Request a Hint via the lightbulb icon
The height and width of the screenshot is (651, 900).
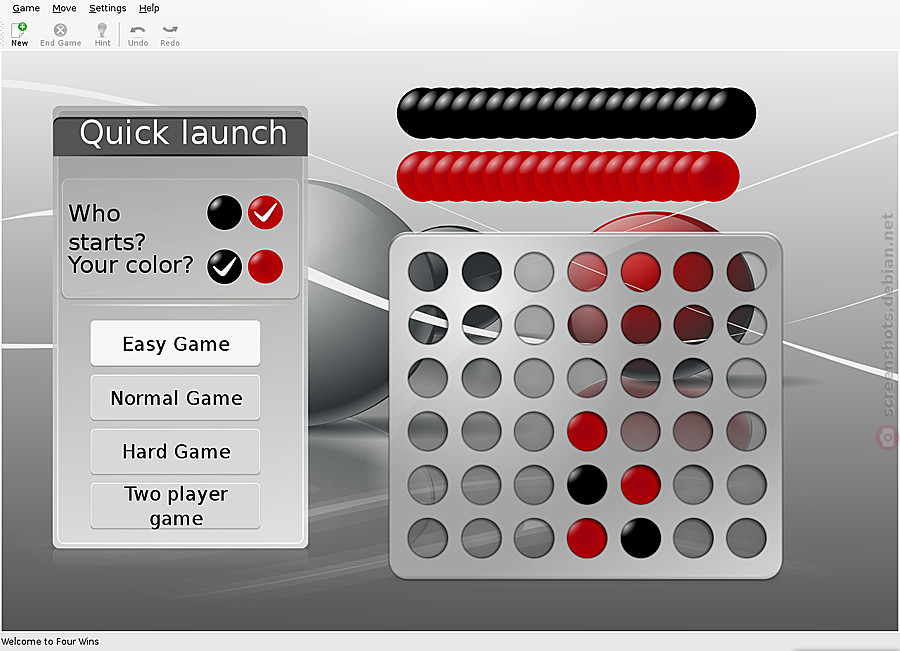(102, 34)
